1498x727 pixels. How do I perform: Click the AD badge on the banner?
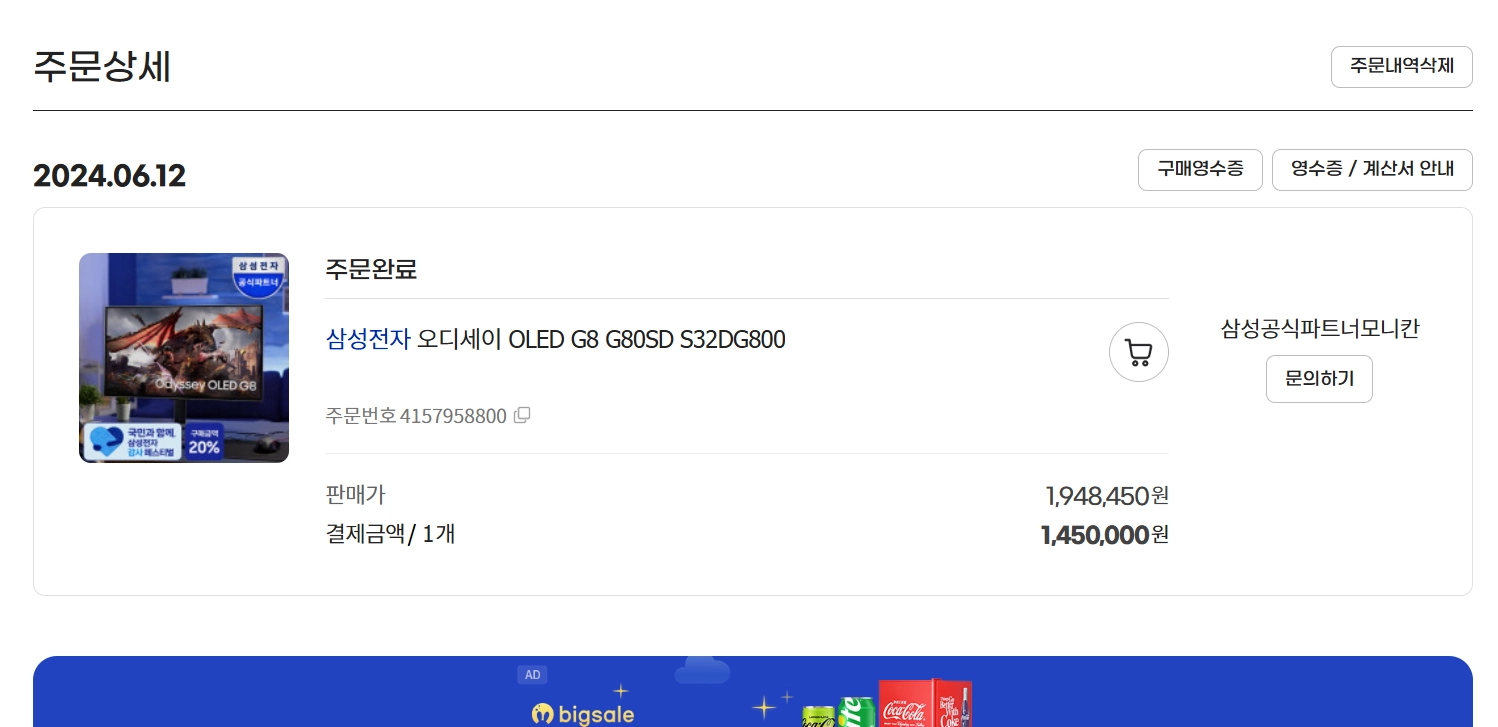[x=533, y=675]
